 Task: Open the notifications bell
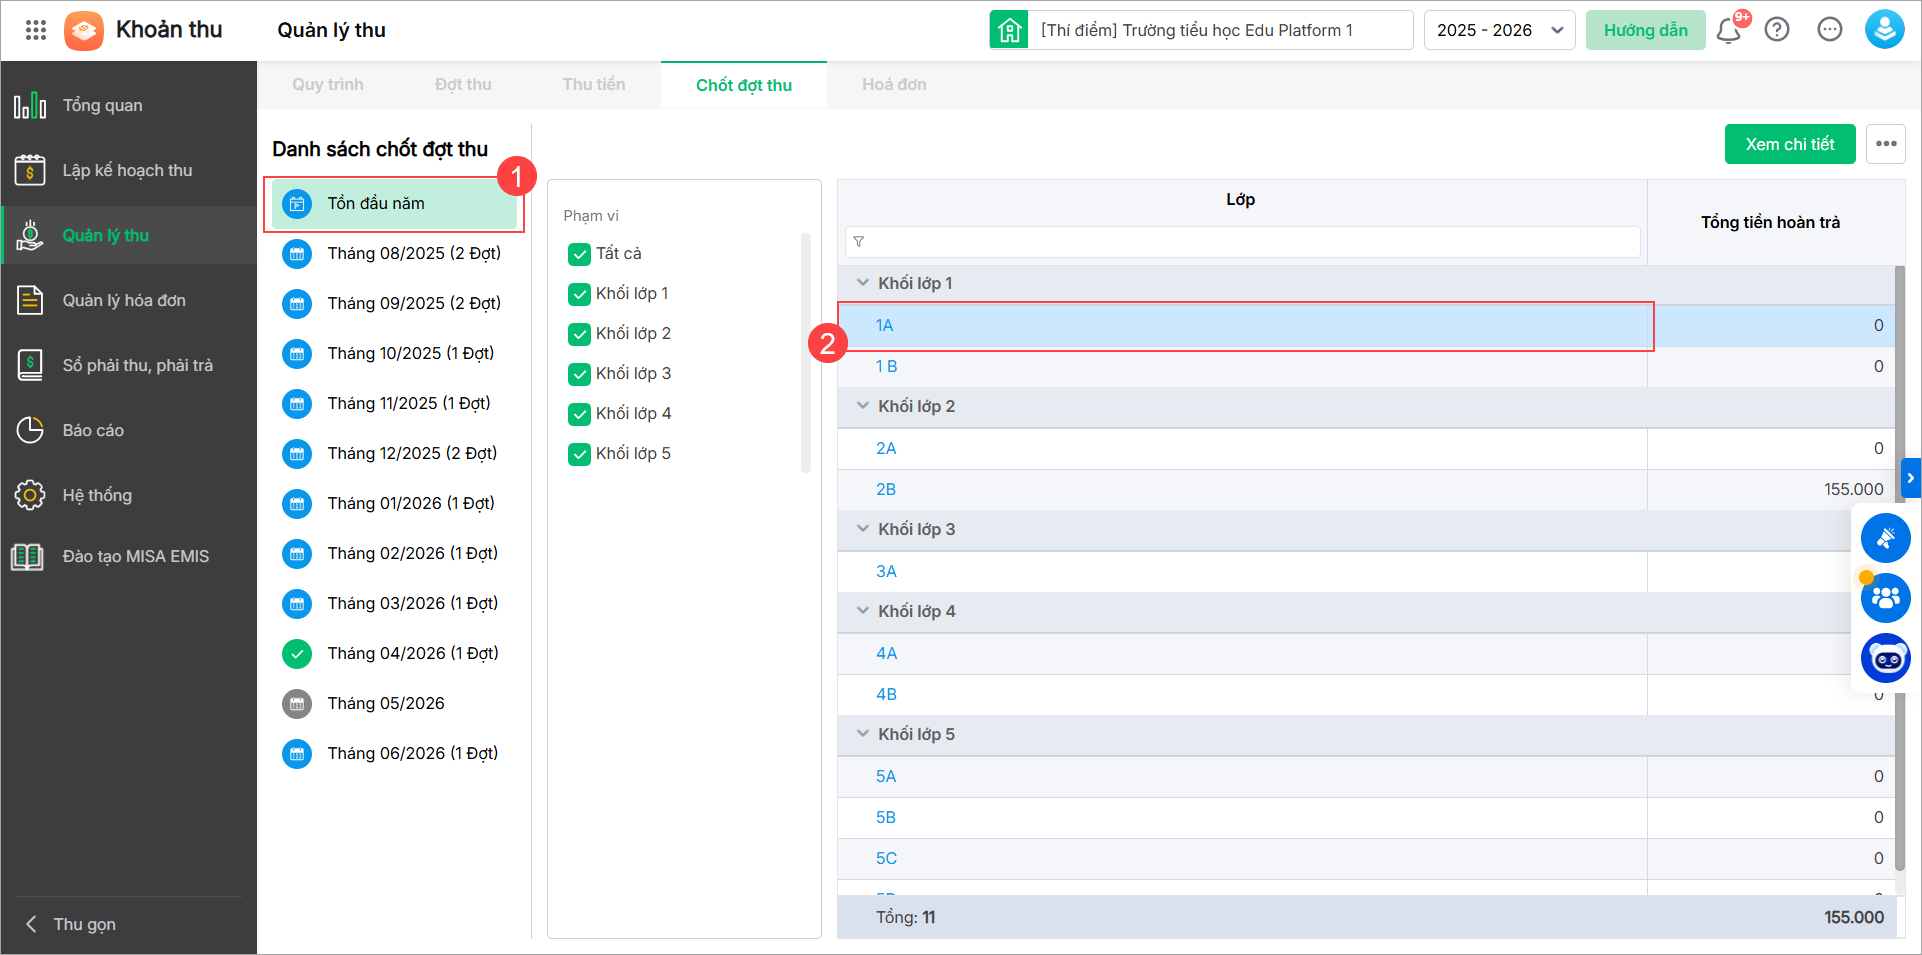click(x=1729, y=30)
